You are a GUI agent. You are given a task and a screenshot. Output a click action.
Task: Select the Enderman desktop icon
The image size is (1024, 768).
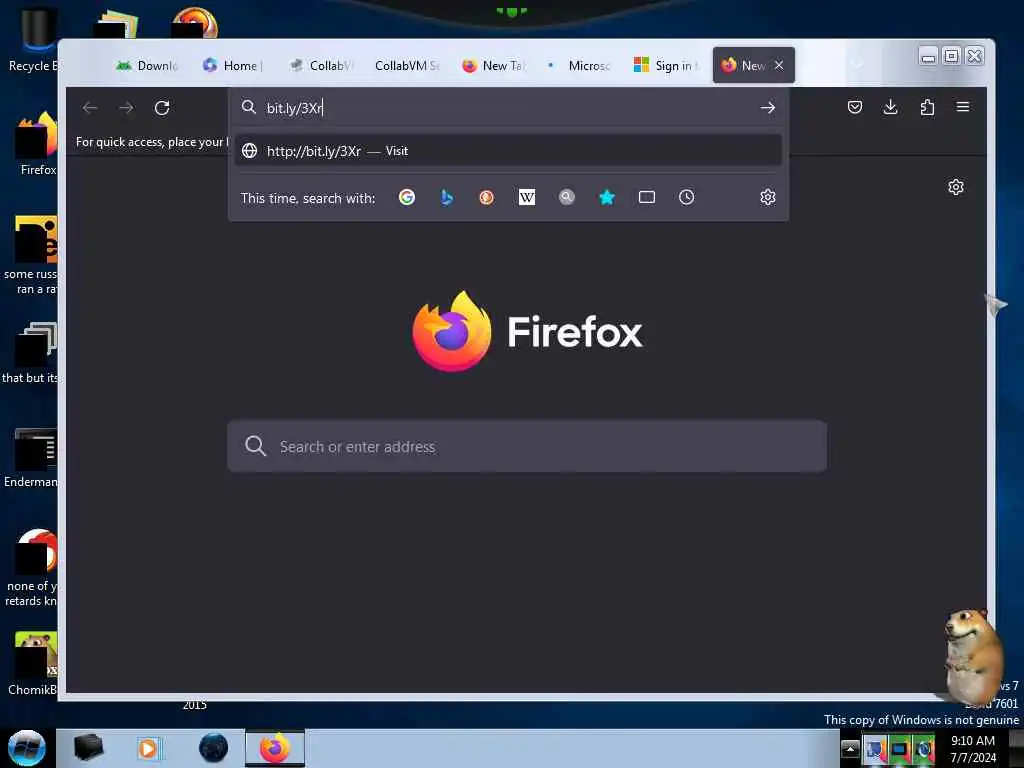pyautogui.click(x=31, y=458)
